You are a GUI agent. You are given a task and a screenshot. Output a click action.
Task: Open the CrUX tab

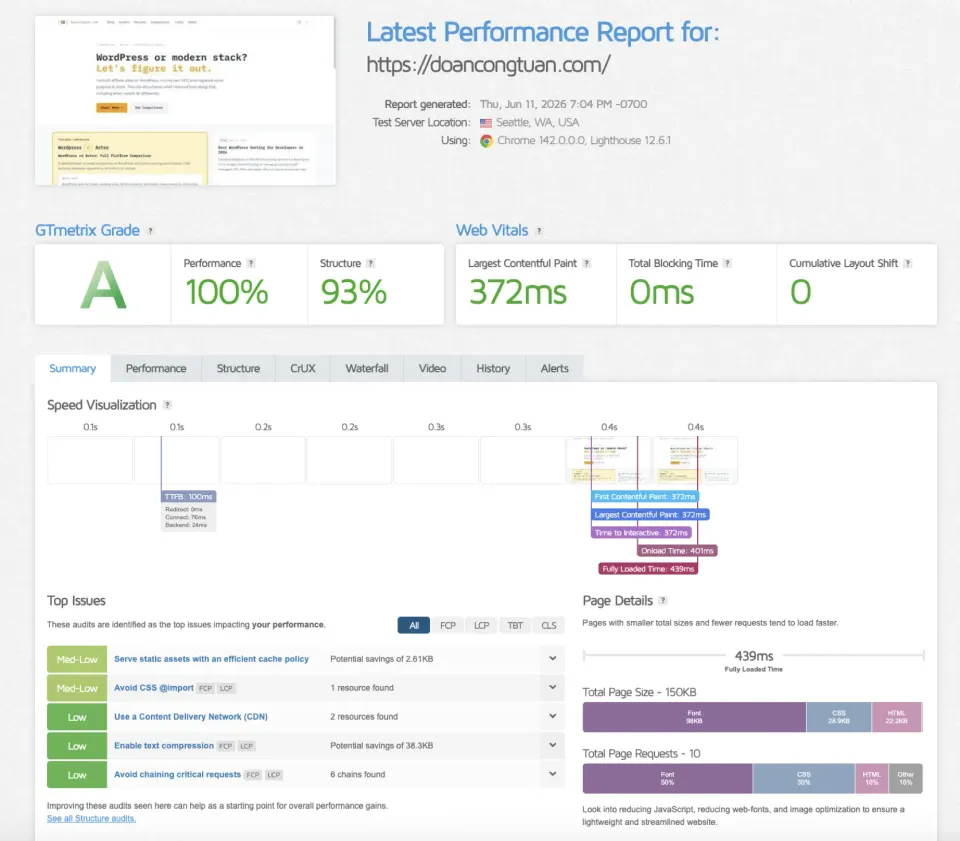pos(302,368)
